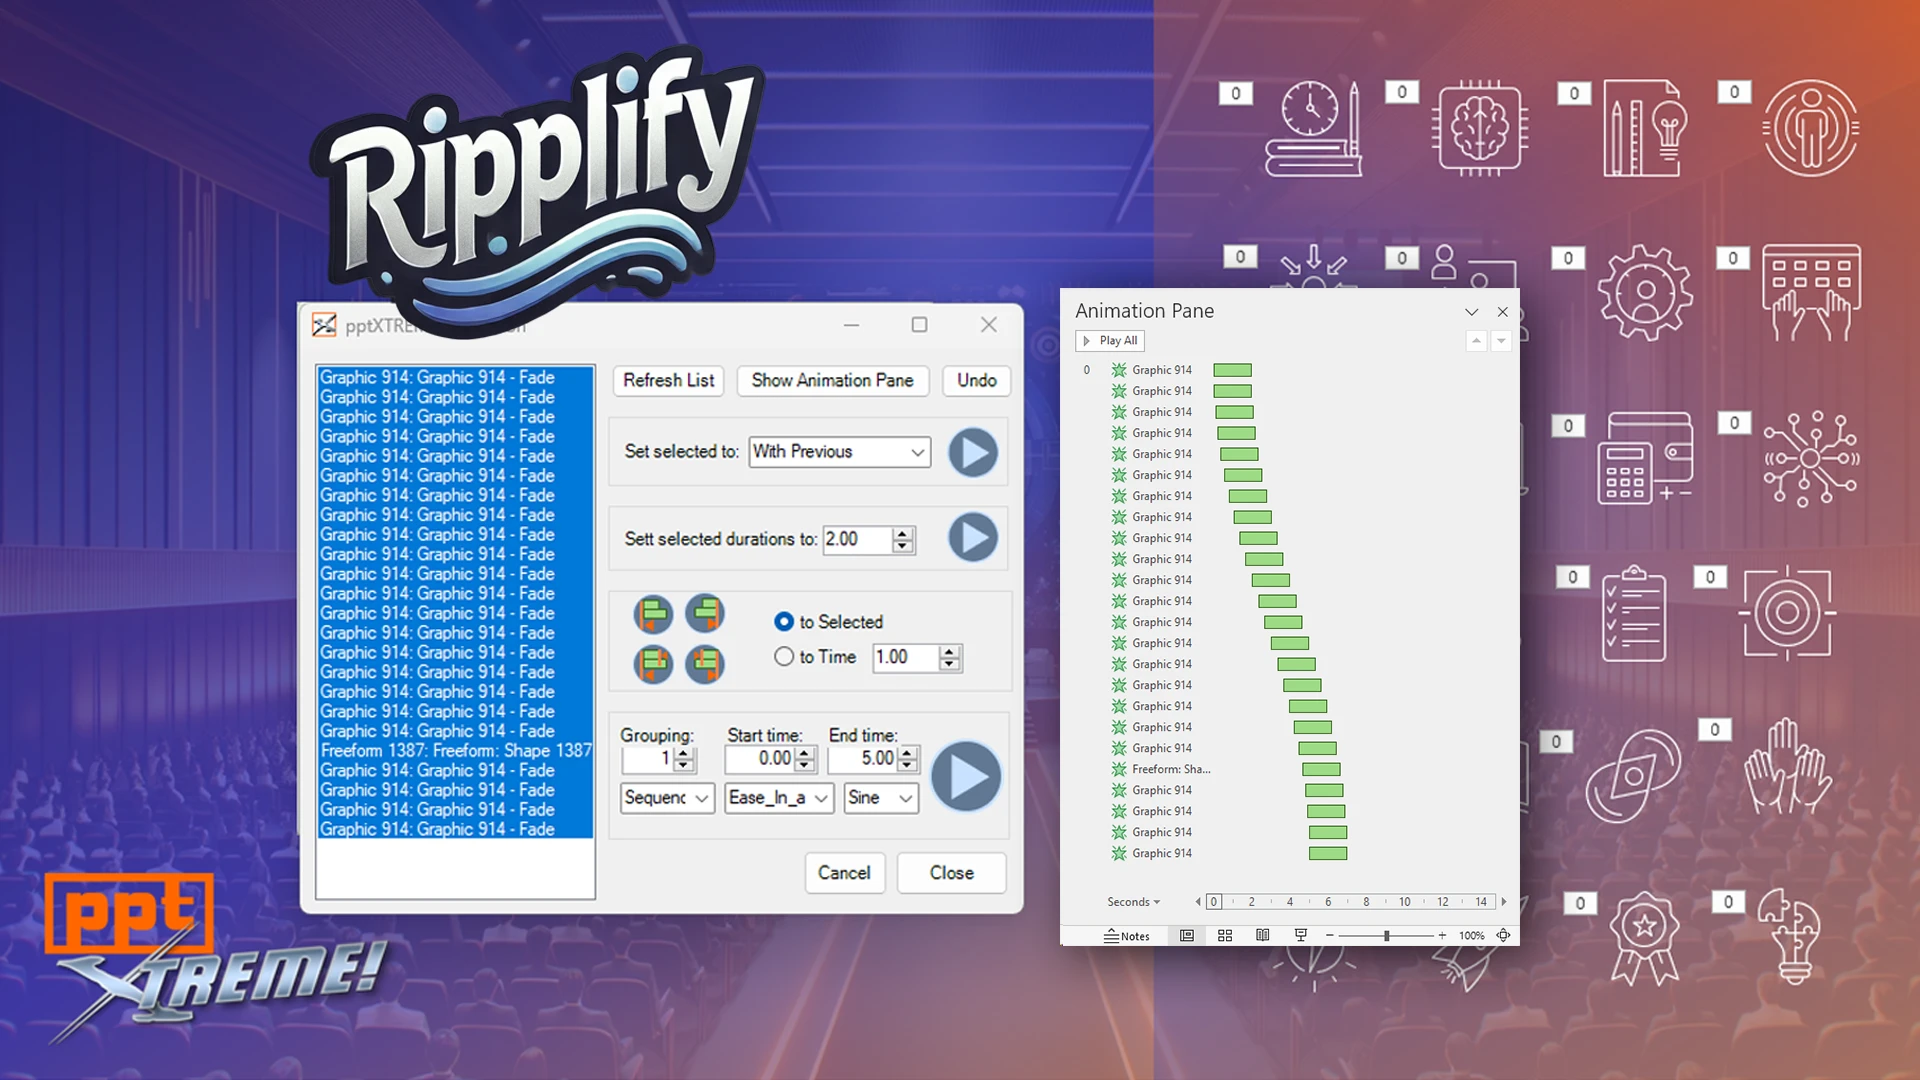The width and height of the screenshot is (1920, 1080).
Task: Start Slide Show from status bar icon
Action: [x=1301, y=936]
